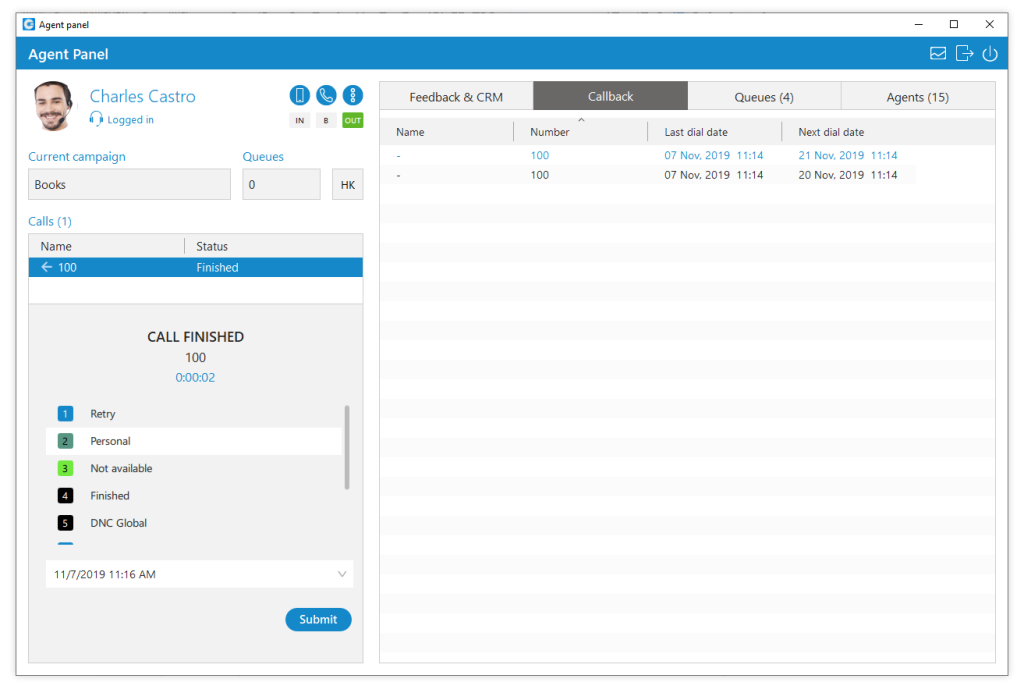
Task: Open the three-dots more options icon
Action: [x=352, y=95]
